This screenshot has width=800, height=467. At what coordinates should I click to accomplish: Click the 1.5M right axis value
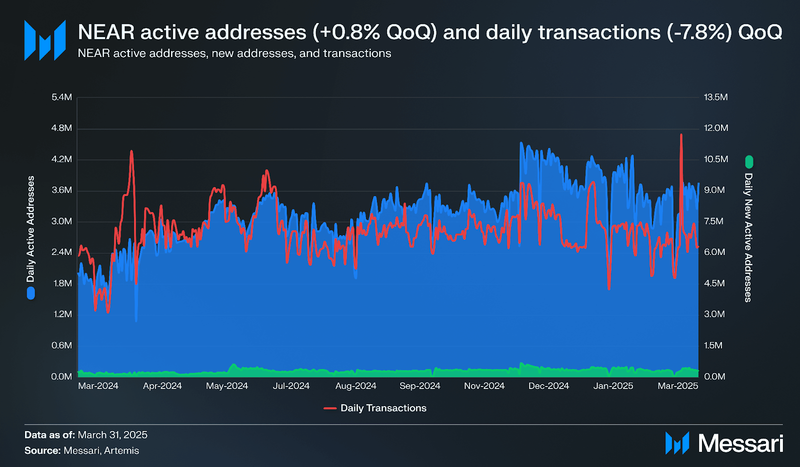coord(713,346)
